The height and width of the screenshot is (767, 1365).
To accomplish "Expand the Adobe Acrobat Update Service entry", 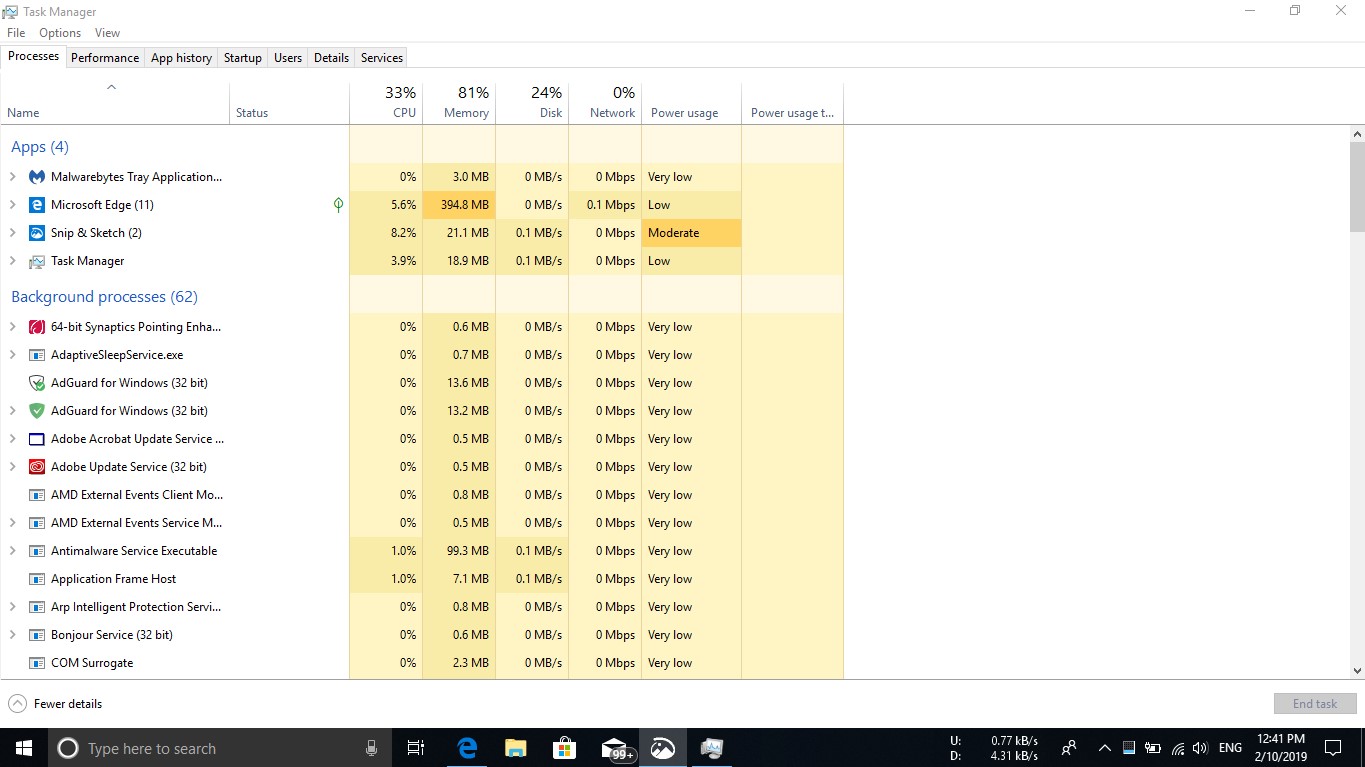I will (x=12, y=439).
